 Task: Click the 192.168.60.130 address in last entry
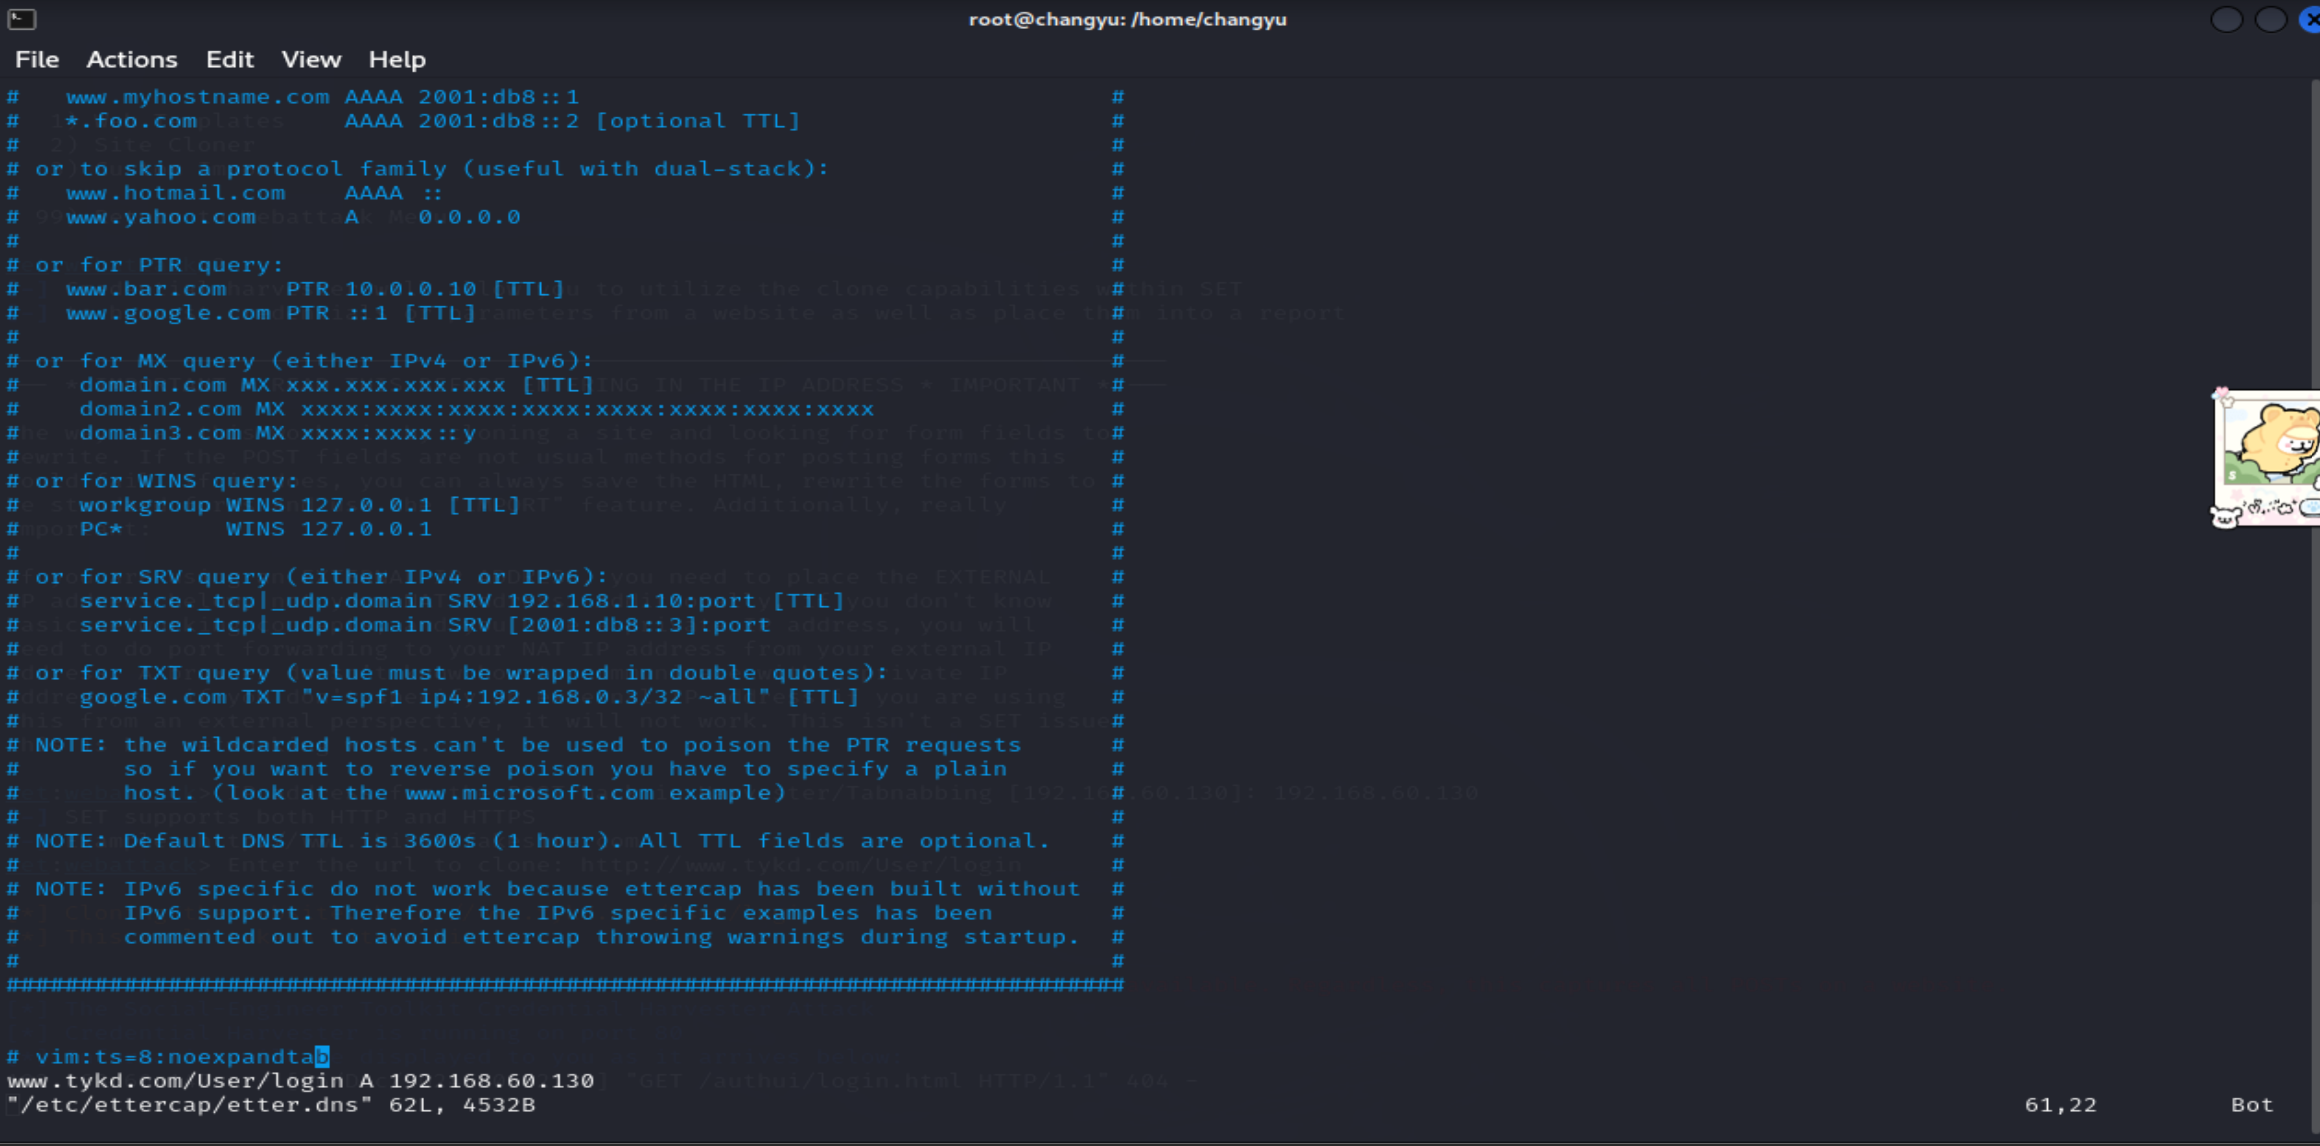[x=491, y=1081]
